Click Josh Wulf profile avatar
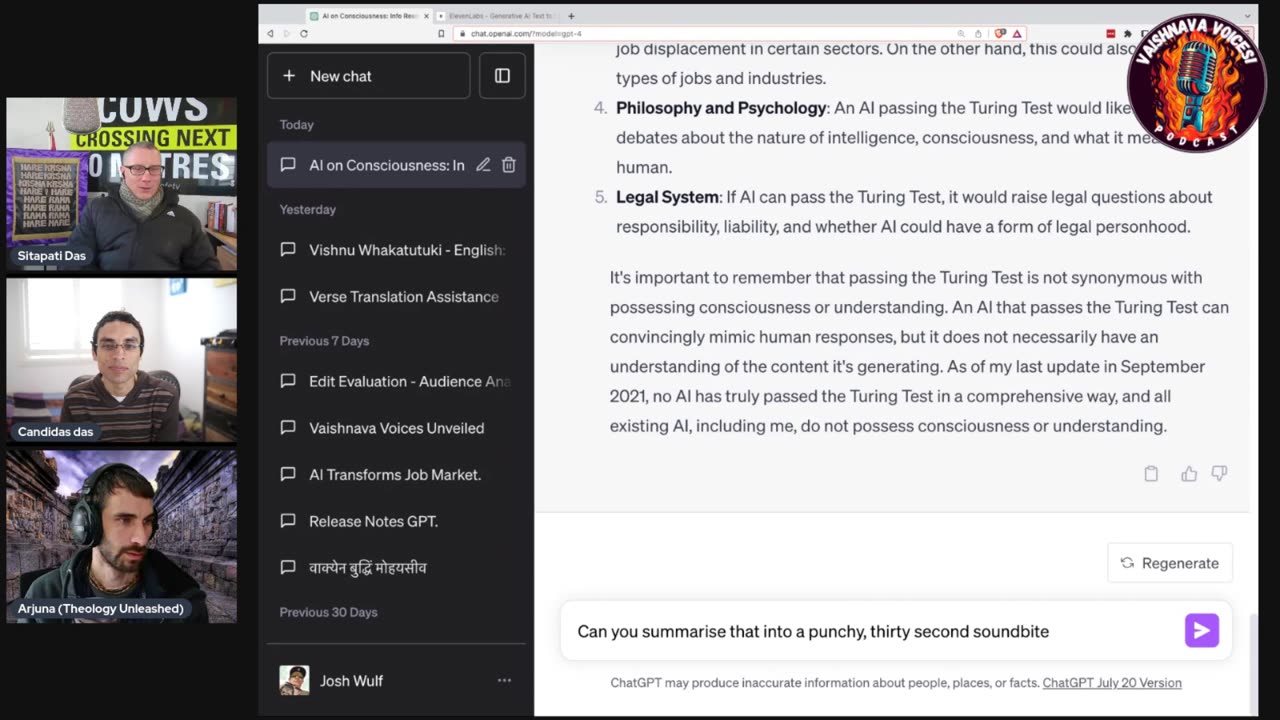 tap(294, 681)
